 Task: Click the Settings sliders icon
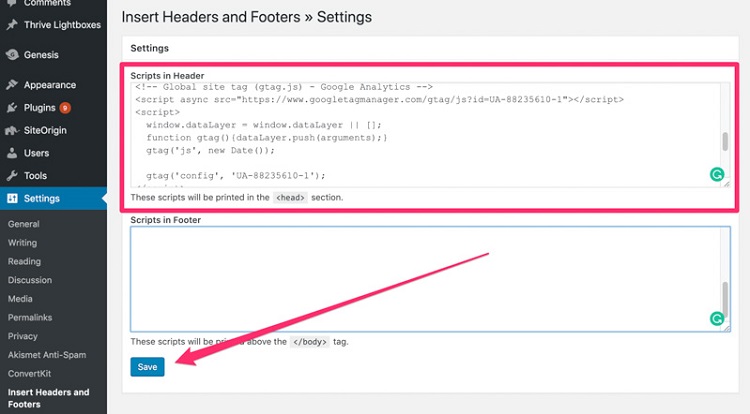(x=12, y=198)
